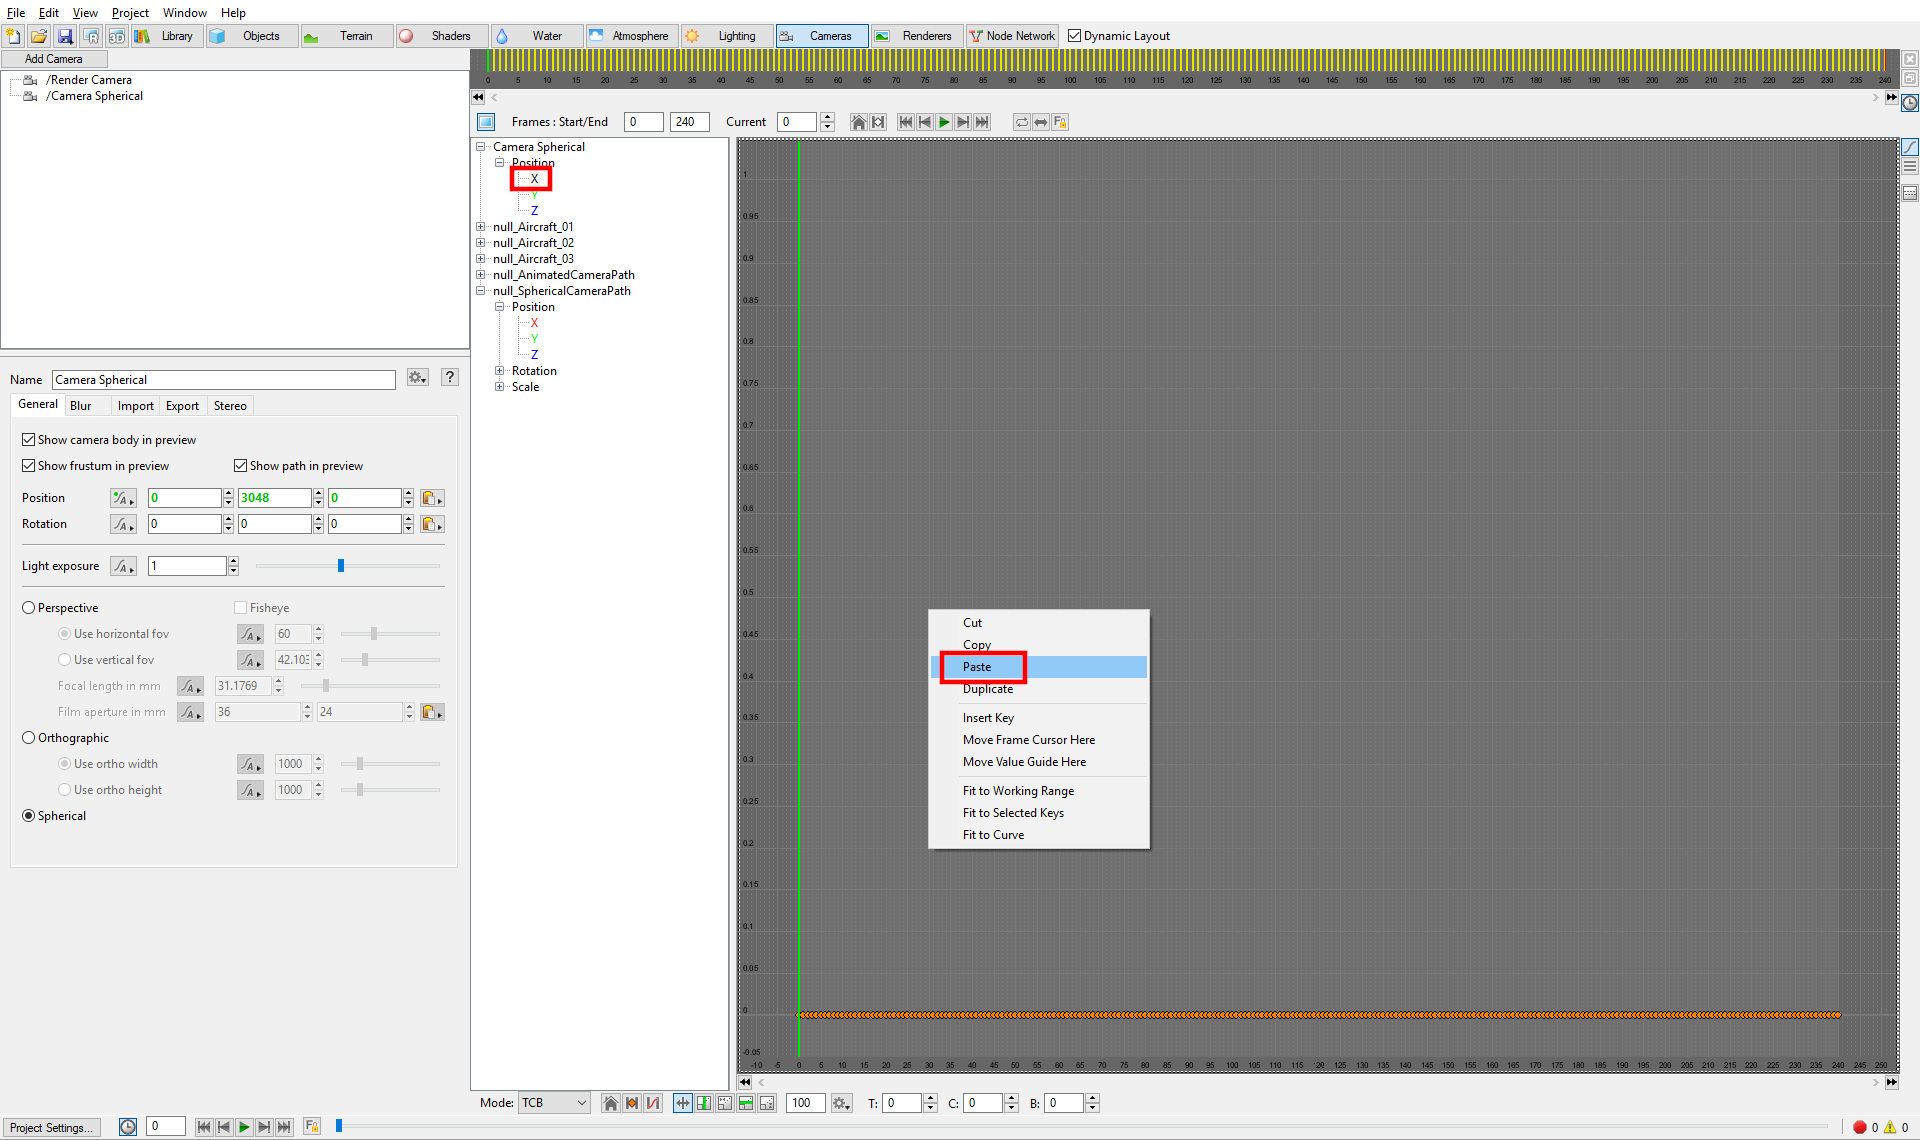Screen dimensions: 1920x1140
Task: Open the help question mark icon
Action: (450, 377)
